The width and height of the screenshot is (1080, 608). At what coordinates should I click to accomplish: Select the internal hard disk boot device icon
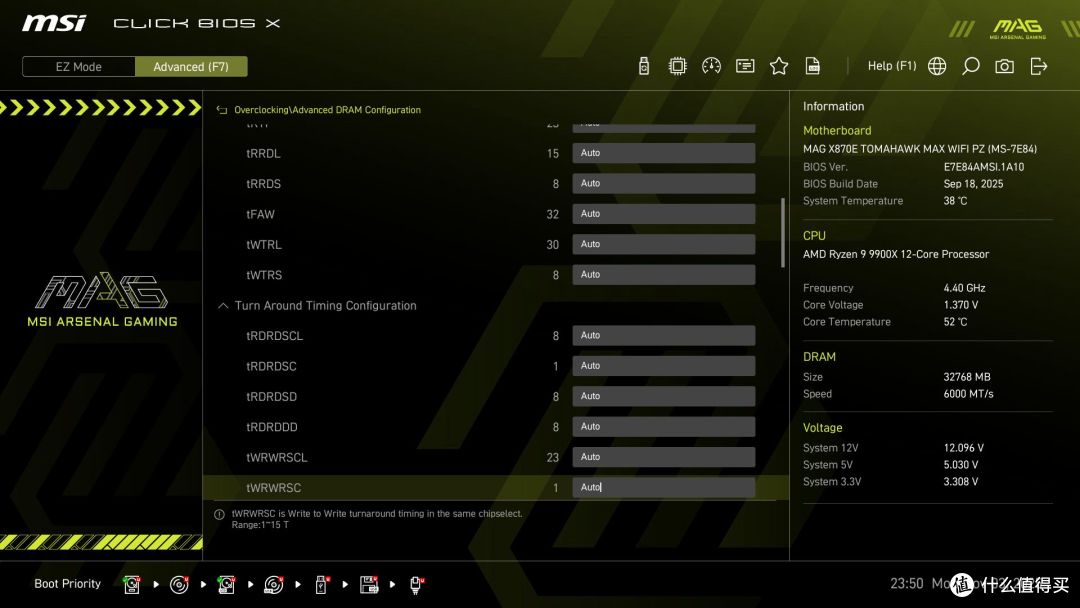(x=132, y=585)
